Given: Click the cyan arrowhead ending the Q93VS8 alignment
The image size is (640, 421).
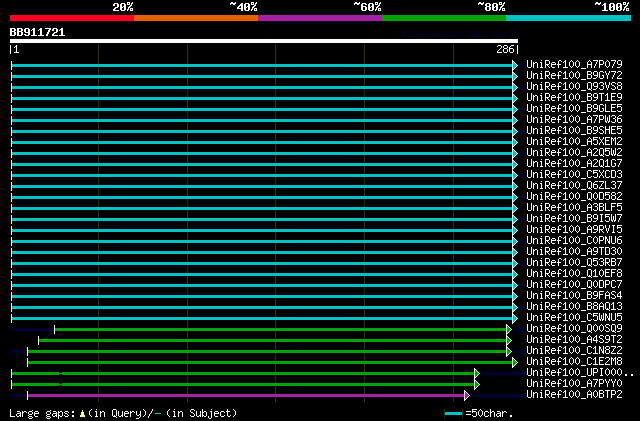Looking at the screenshot, I should click(x=515, y=87).
